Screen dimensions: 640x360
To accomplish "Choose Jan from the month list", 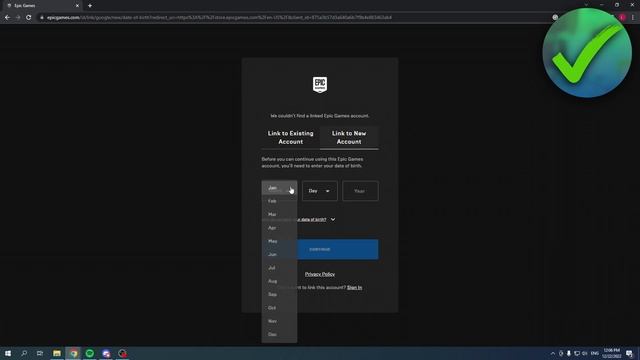I will click(279, 188).
